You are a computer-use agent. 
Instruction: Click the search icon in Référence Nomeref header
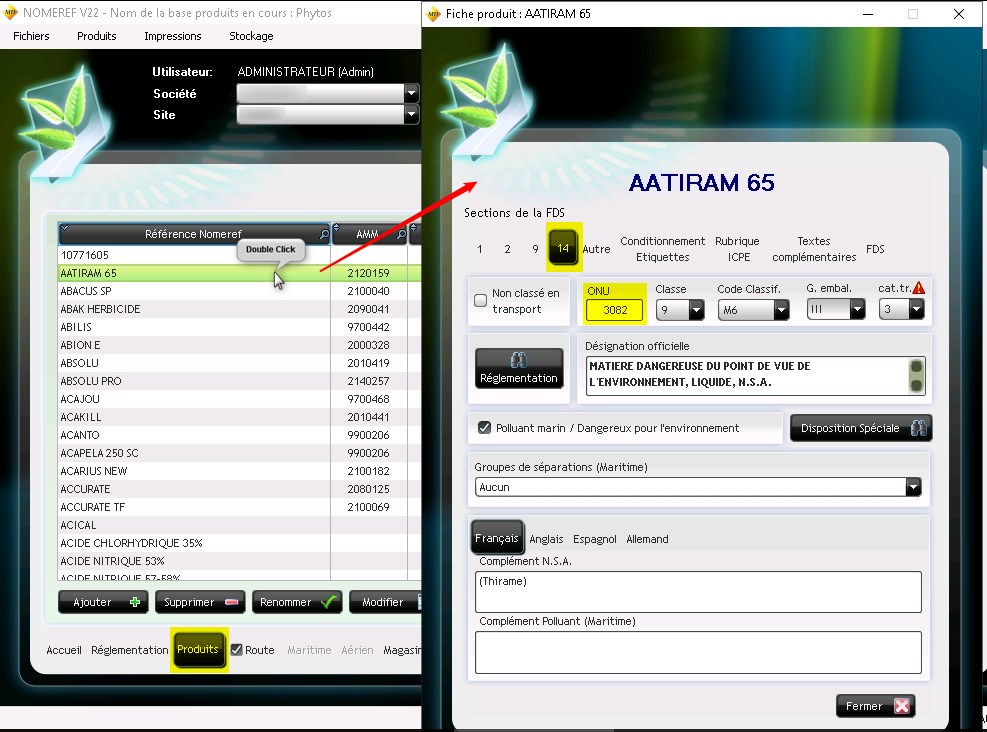point(323,234)
